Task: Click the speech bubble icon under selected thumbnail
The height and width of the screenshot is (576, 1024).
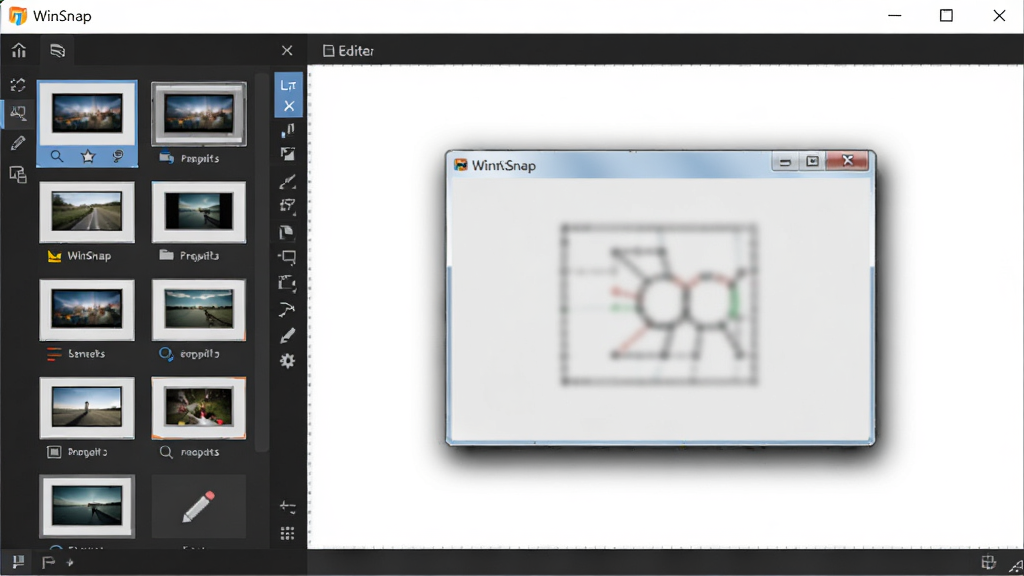Action: pos(118,156)
